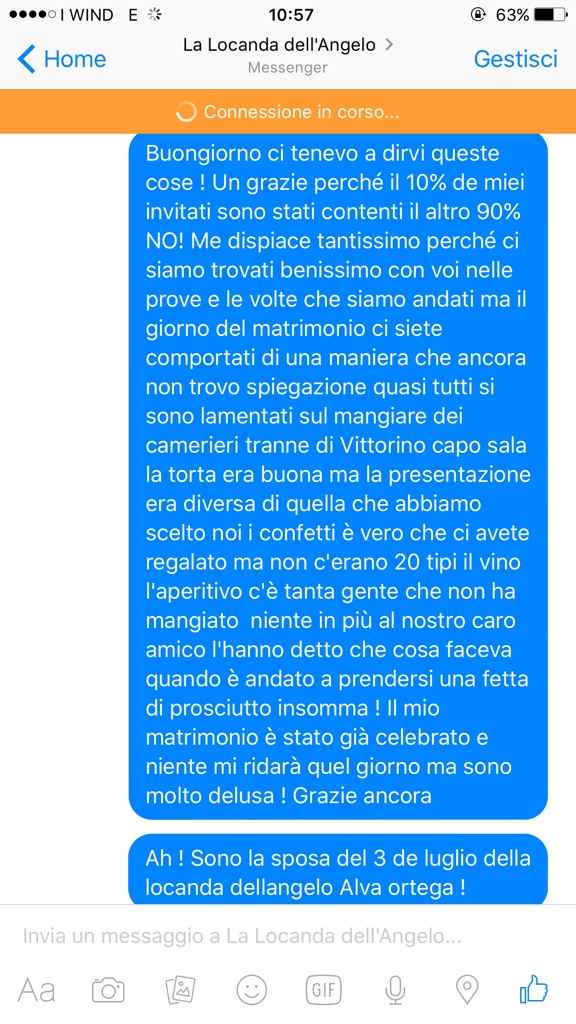Screen dimensions: 576x1024
Task: Tap the Messenger subtitle under the title
Action: [287, 68]
